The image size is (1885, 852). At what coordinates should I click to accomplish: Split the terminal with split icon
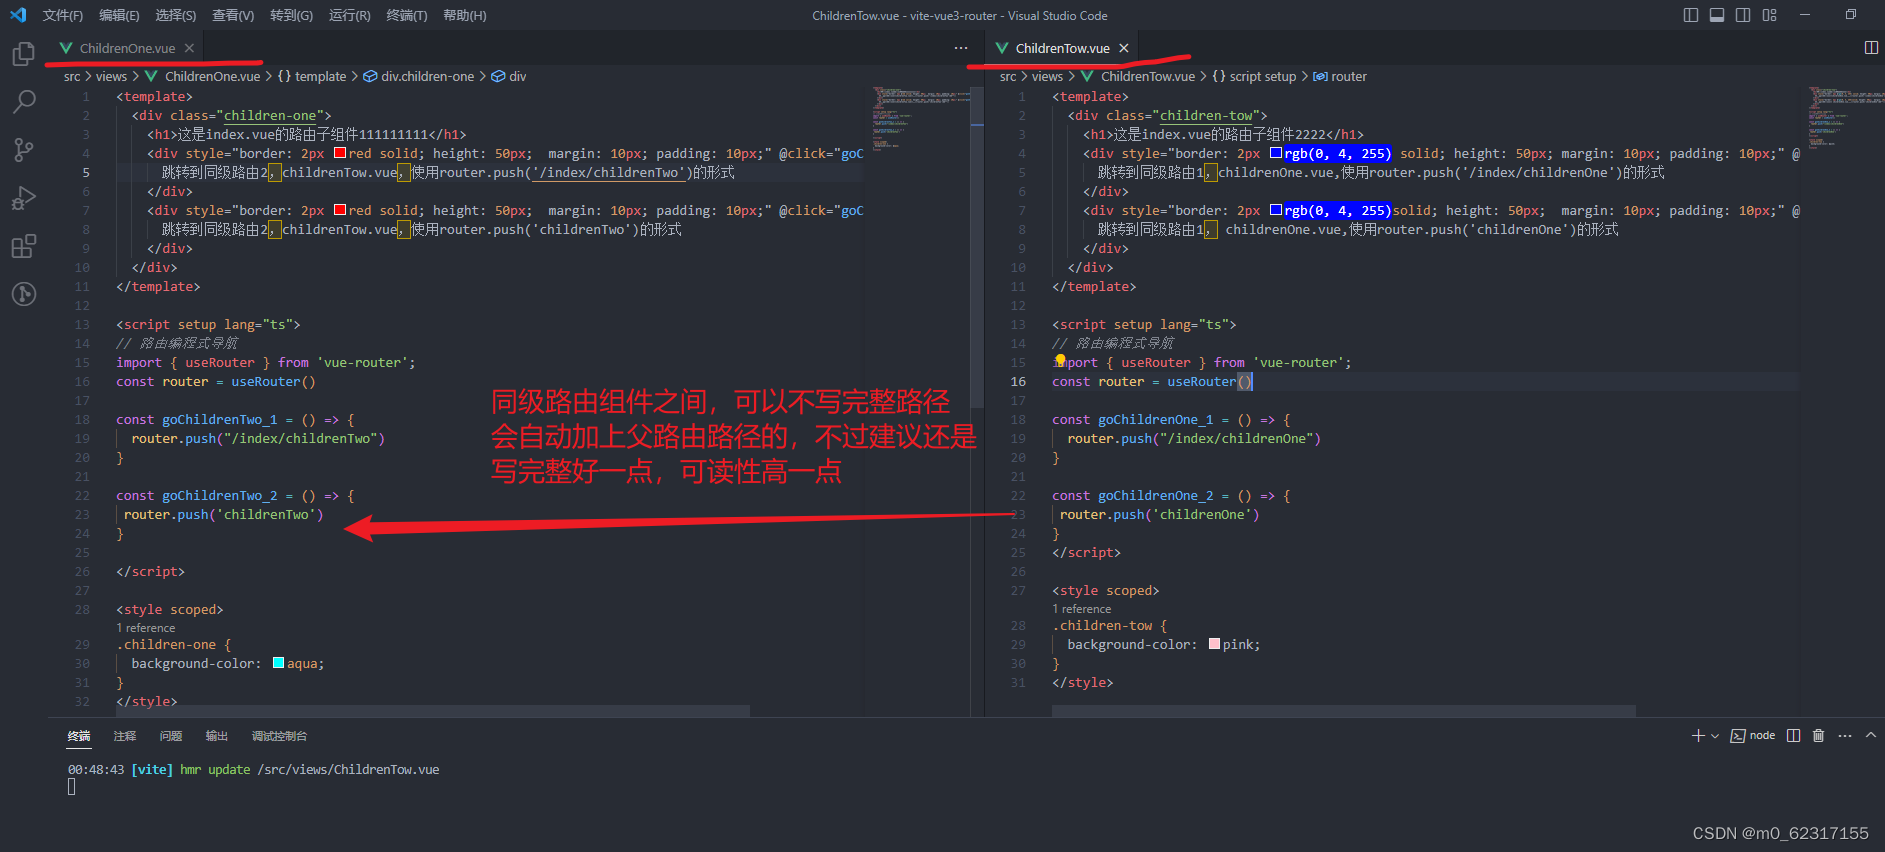tap(1794, 736)
